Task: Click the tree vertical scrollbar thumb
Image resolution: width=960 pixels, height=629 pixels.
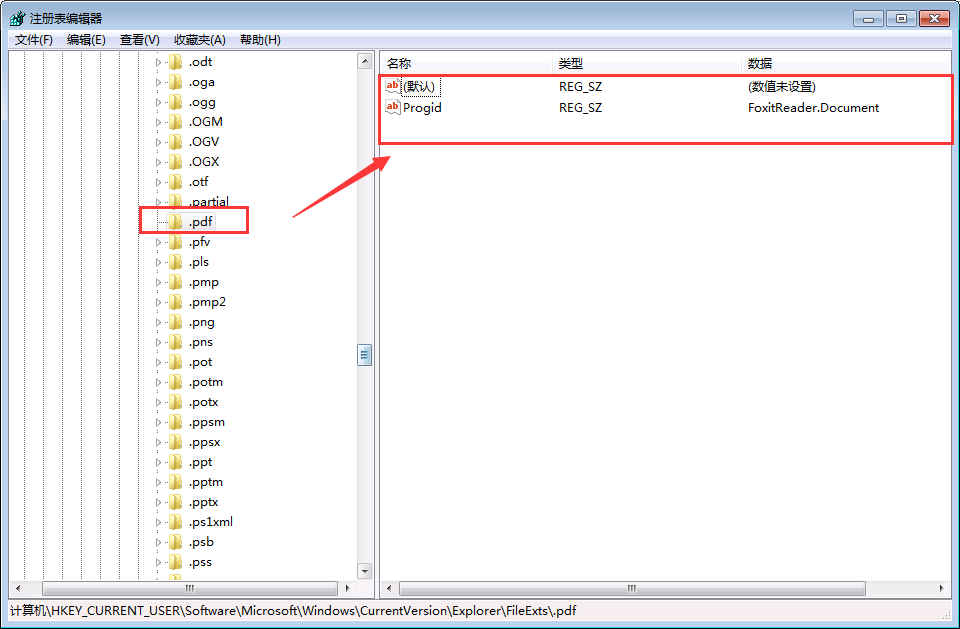Action: pyautogui.click(x=365, y=355)
